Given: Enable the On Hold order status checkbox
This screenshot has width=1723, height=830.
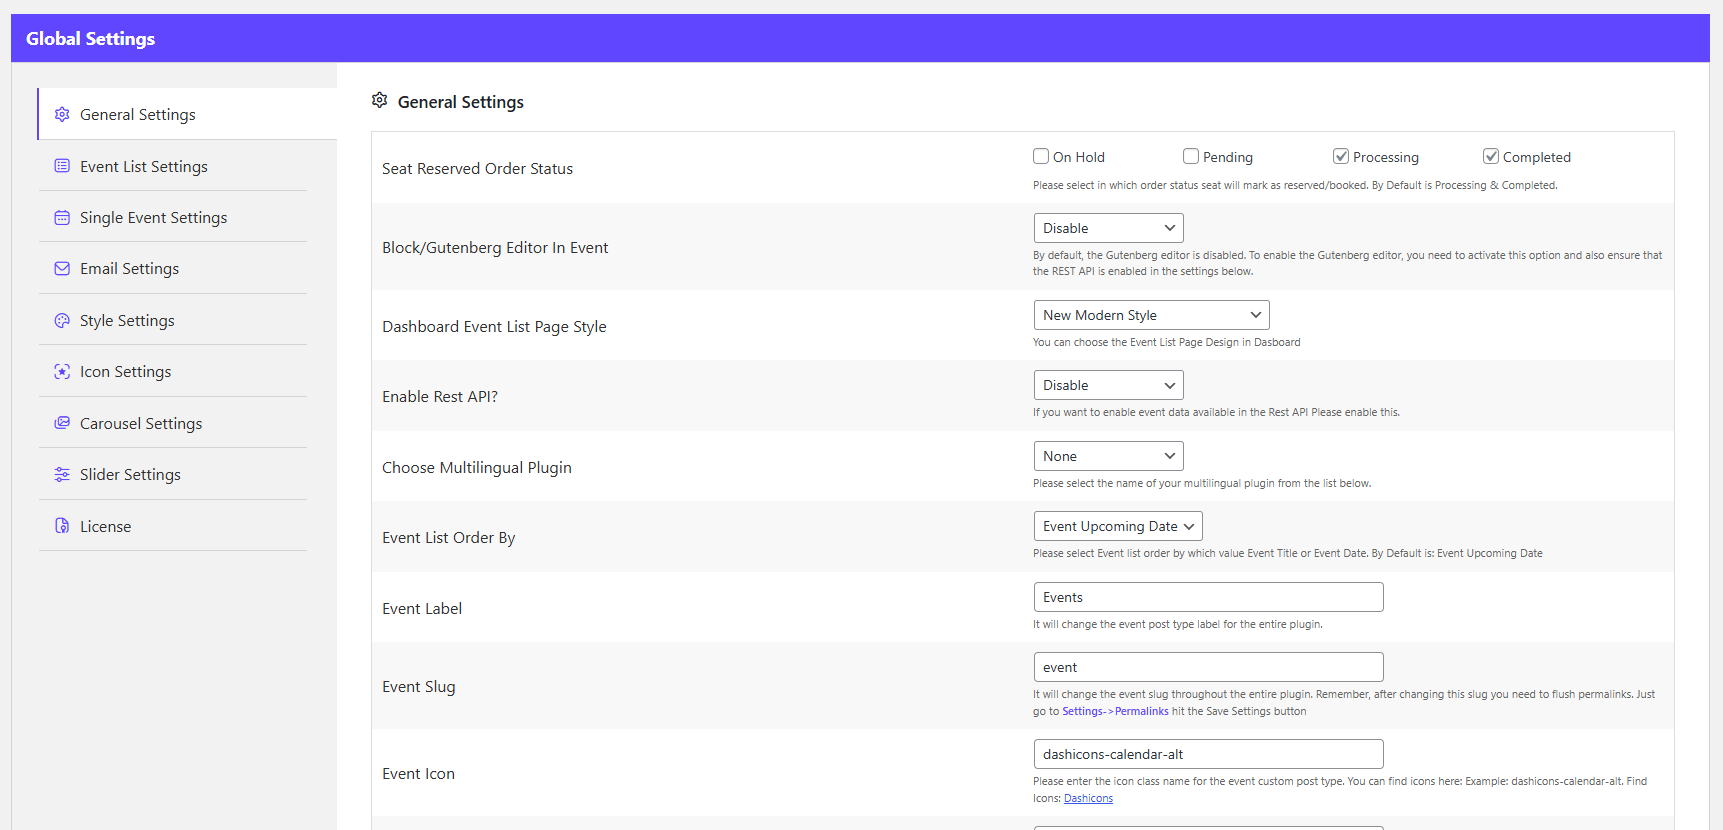Looking at the screenshot, I should (x=1041, y=156).
